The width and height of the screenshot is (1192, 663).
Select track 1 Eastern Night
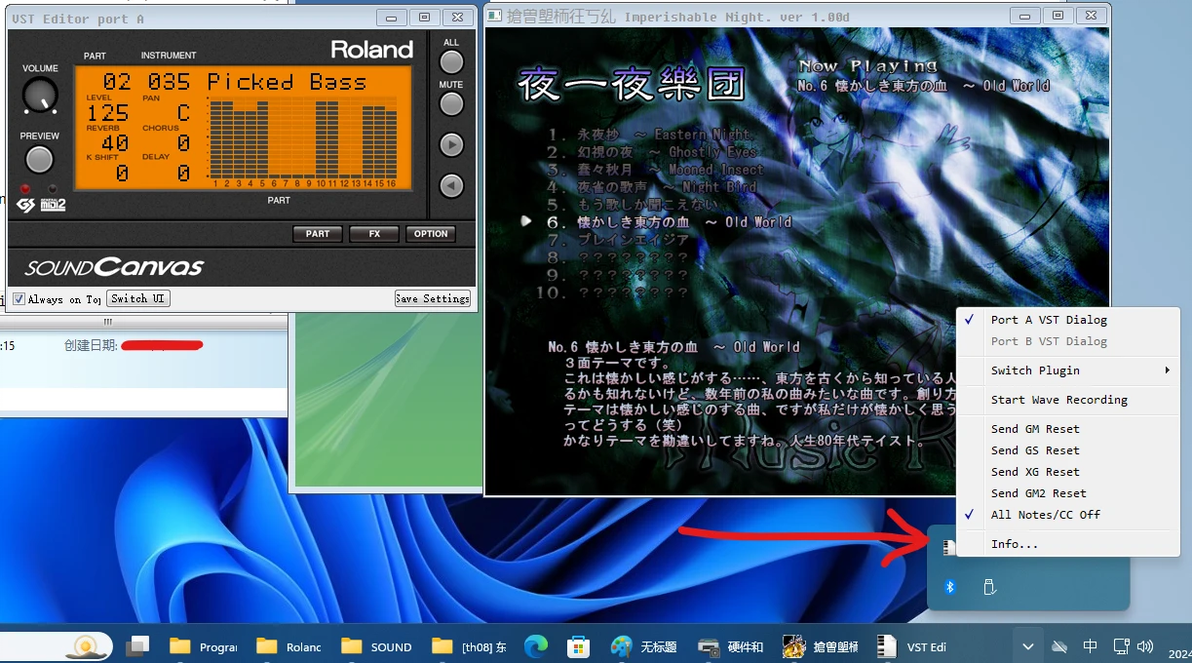click(x=649, y=135)
